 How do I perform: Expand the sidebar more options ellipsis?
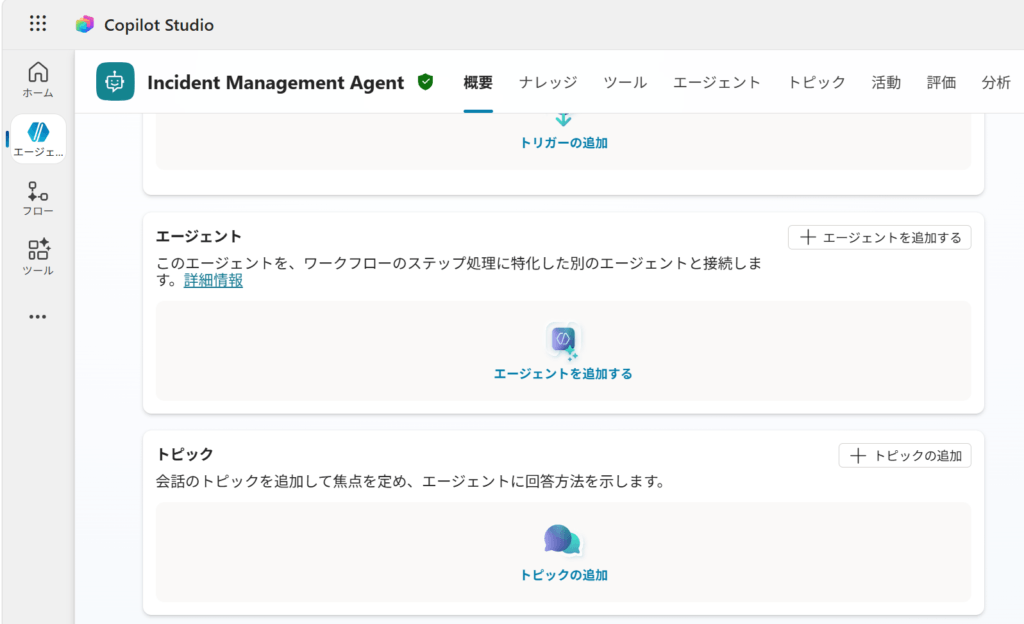tap(38, 317)
